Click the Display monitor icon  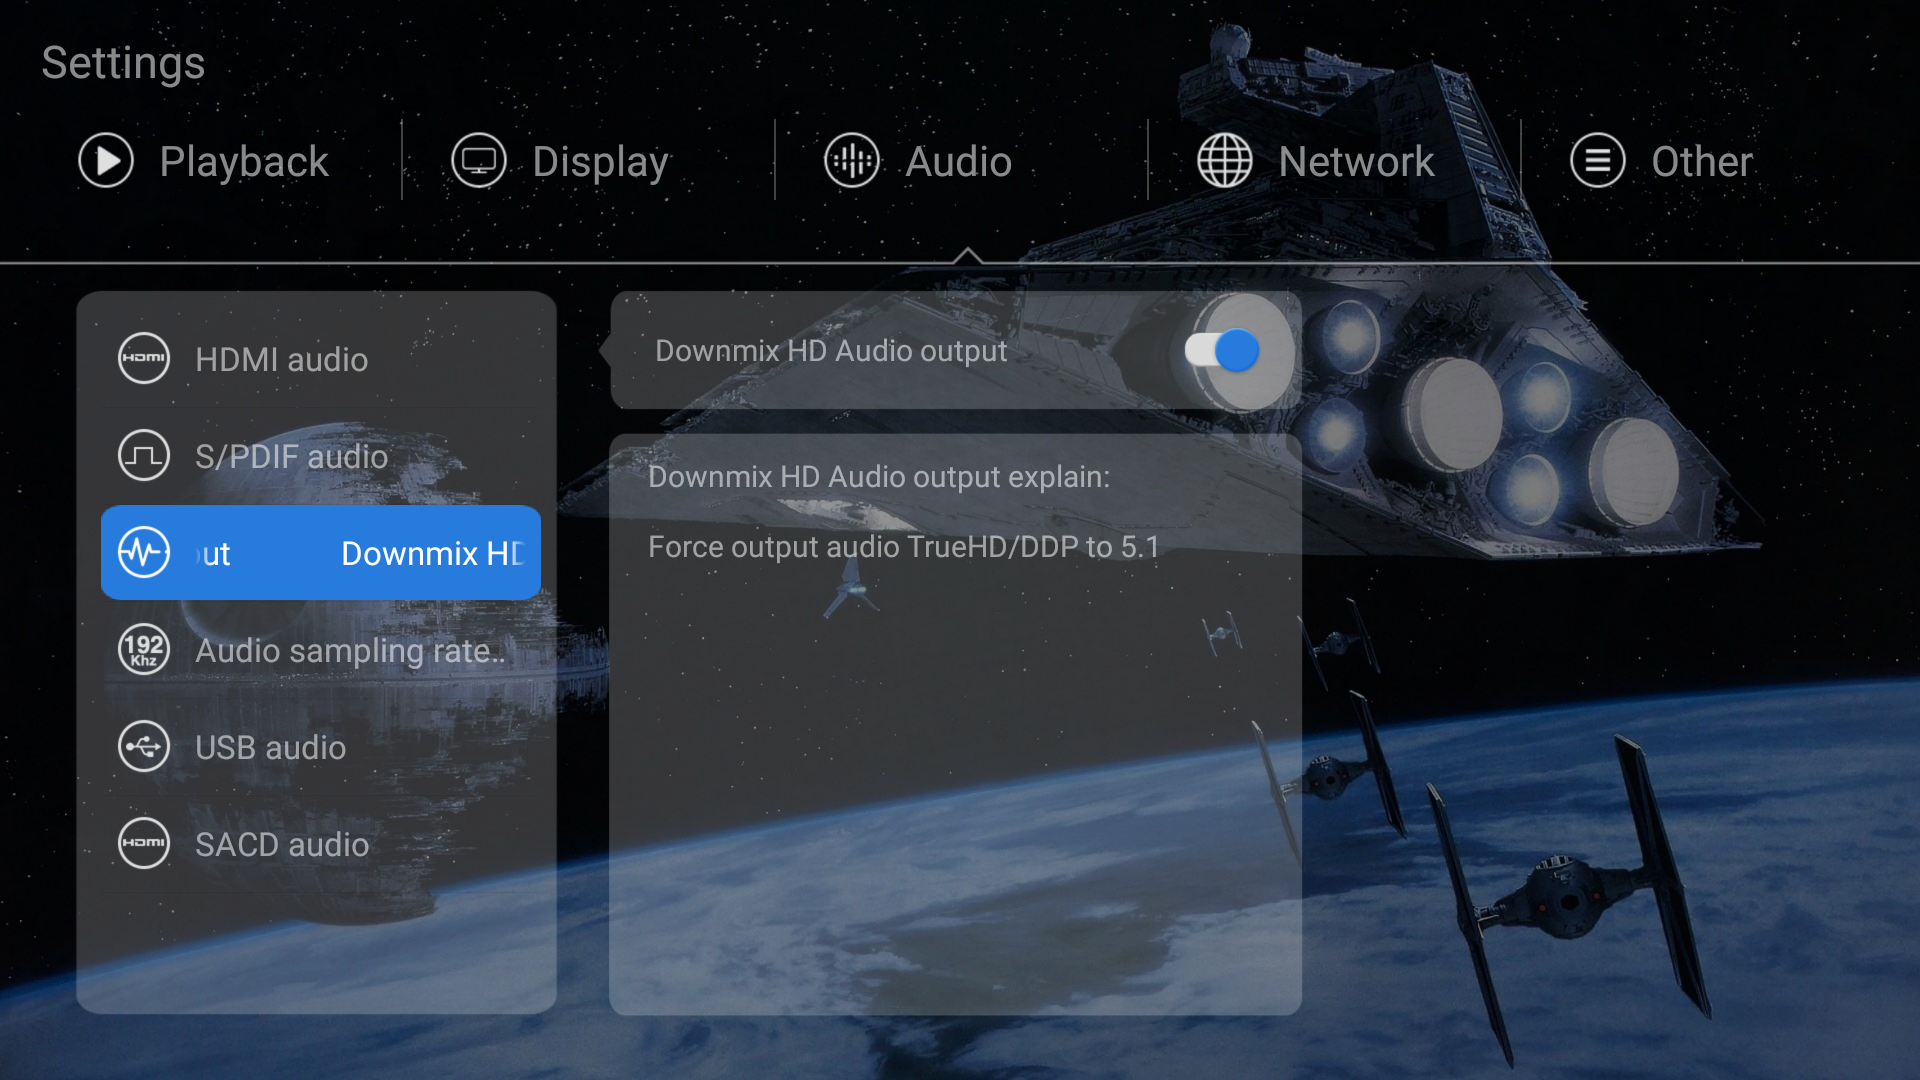(x=479, y=160)
